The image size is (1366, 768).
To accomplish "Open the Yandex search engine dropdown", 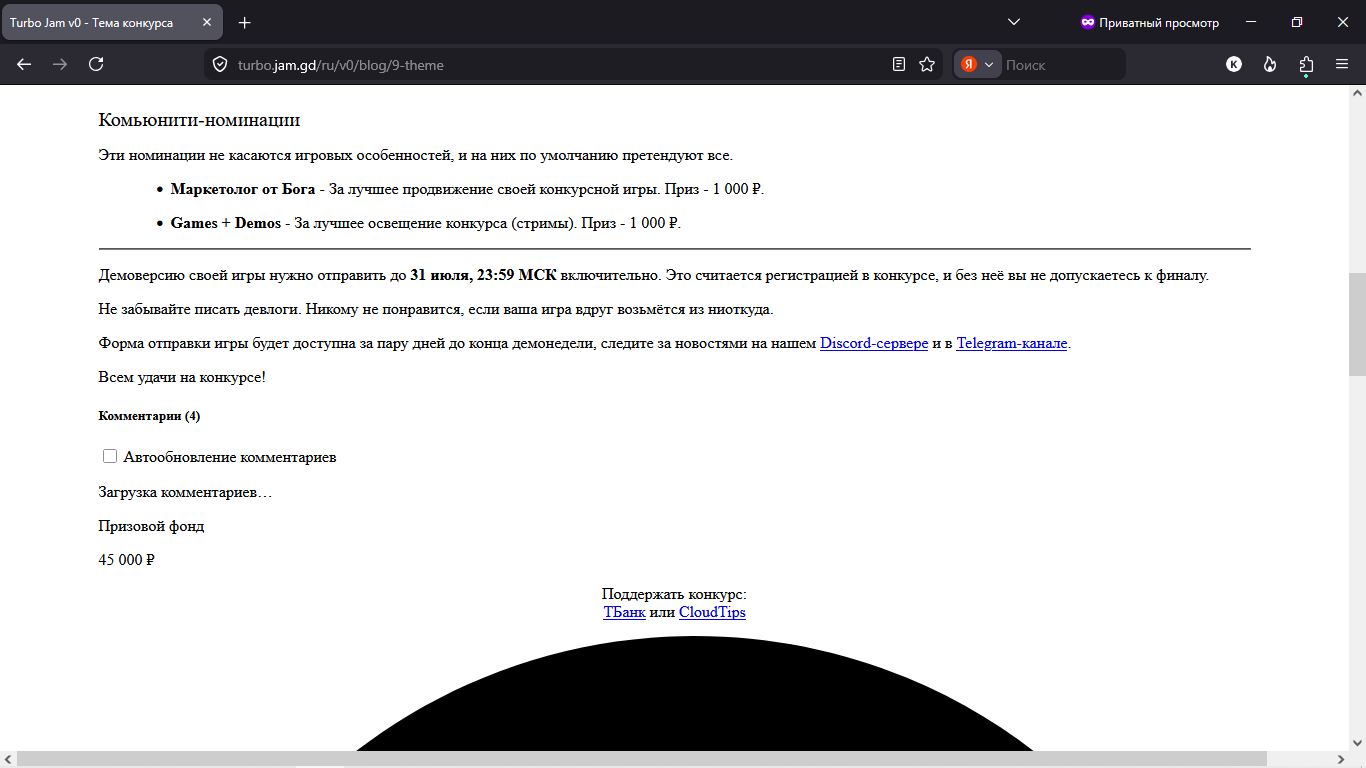I will point(978,64).
